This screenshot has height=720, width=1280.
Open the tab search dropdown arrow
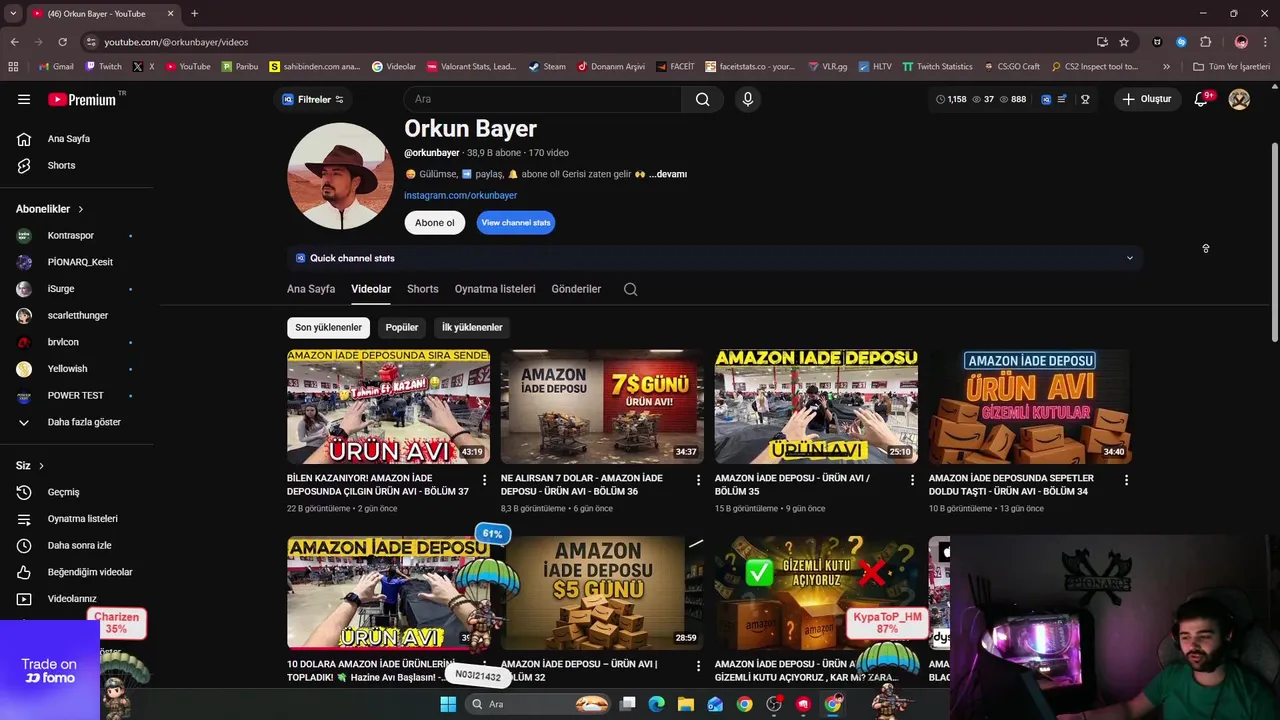point(13,13)
